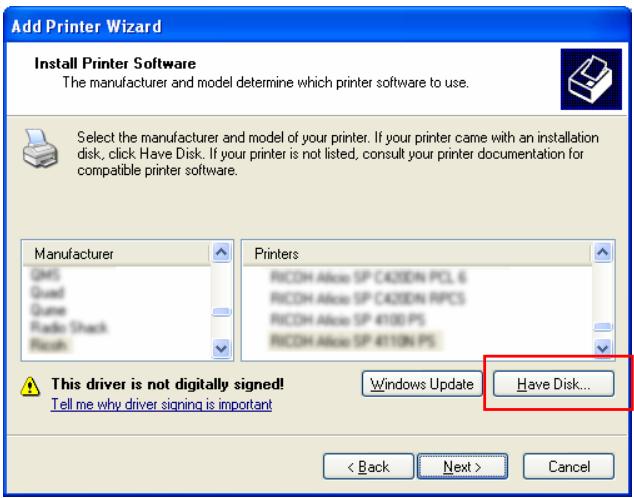The image size is (634, 498).
Task: Click the Manufacturer list up arrow
Action: pos(221,253)
